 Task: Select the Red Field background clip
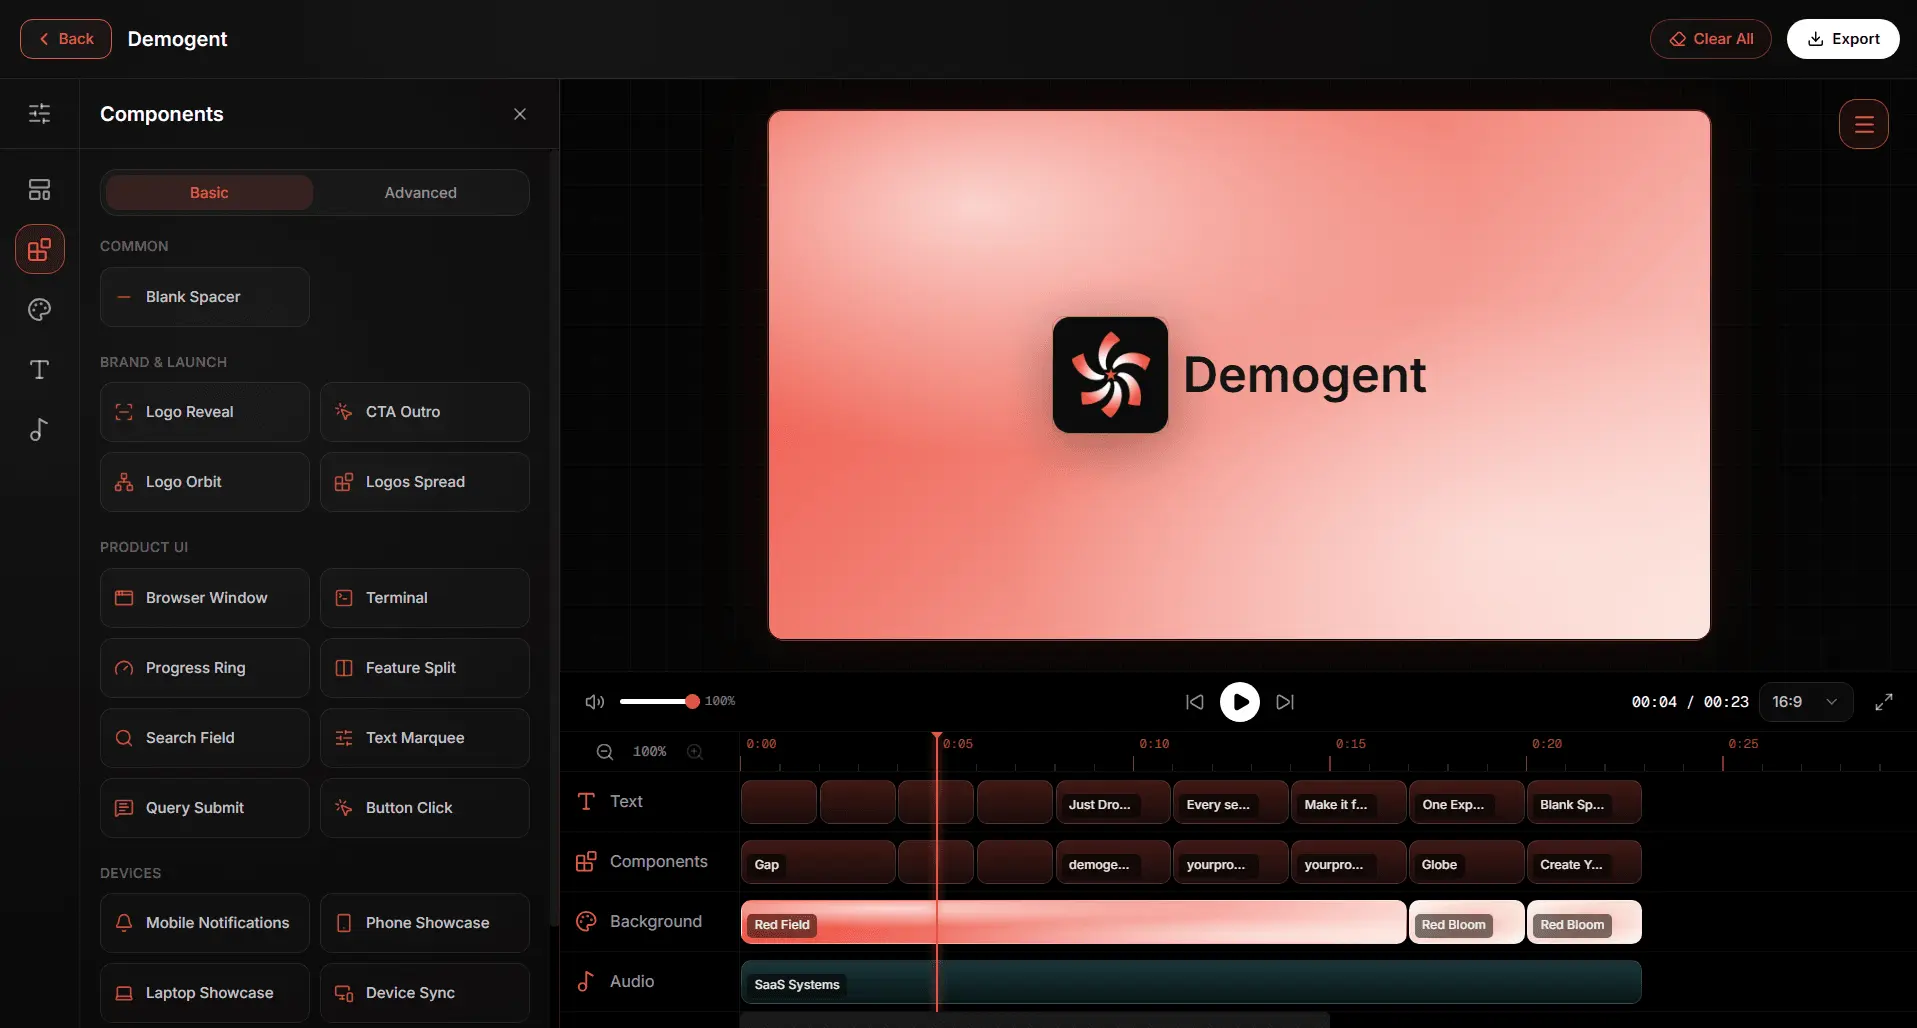click(1073, 922)
